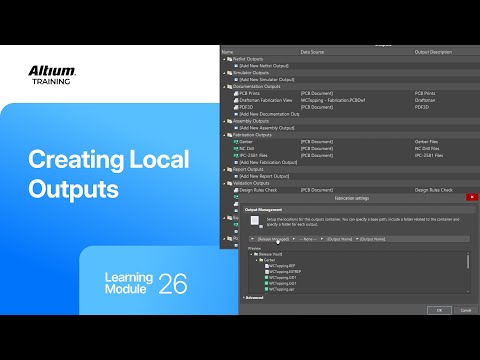The width and height of the screenshot is (480, 360).
Task: Click the Report Outputs folder icon
Action: click(229, 169)
